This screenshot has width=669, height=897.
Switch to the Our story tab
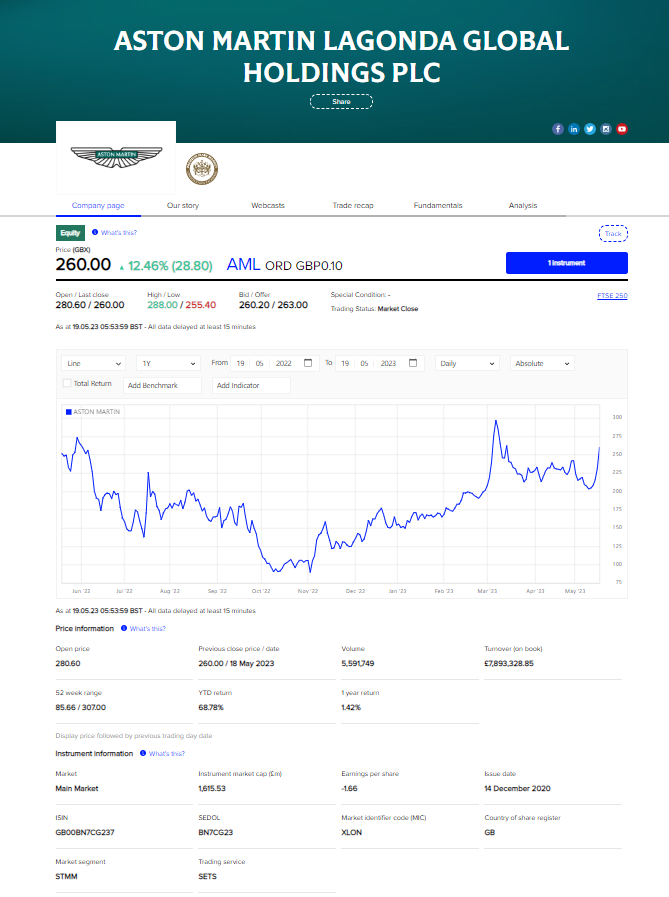click(183, 205)
